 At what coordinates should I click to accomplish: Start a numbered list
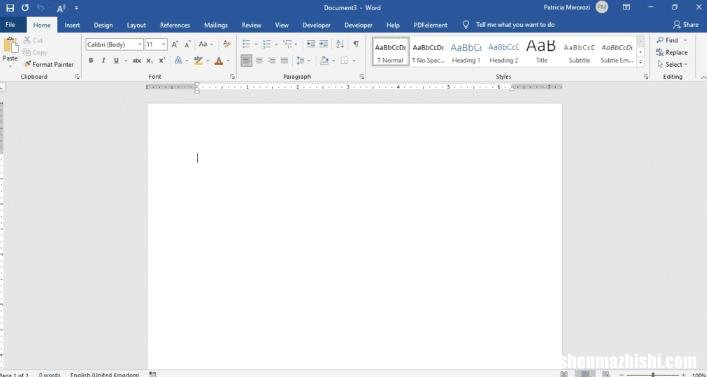(267, 44)
